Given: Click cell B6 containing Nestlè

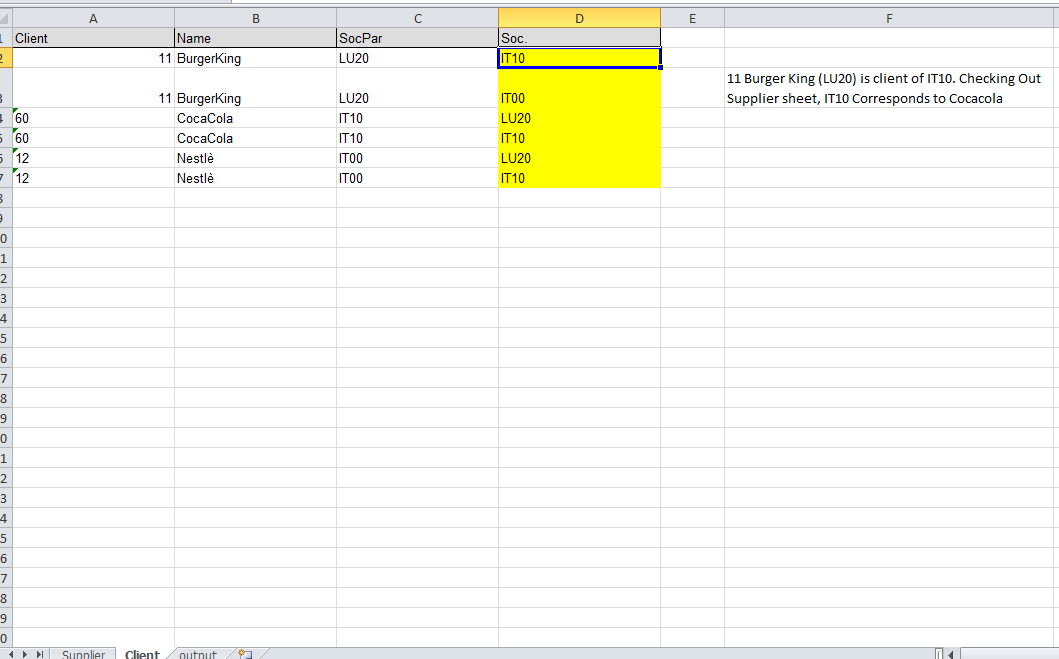Looking at the screenshot, I should click(x=255, y=158).
